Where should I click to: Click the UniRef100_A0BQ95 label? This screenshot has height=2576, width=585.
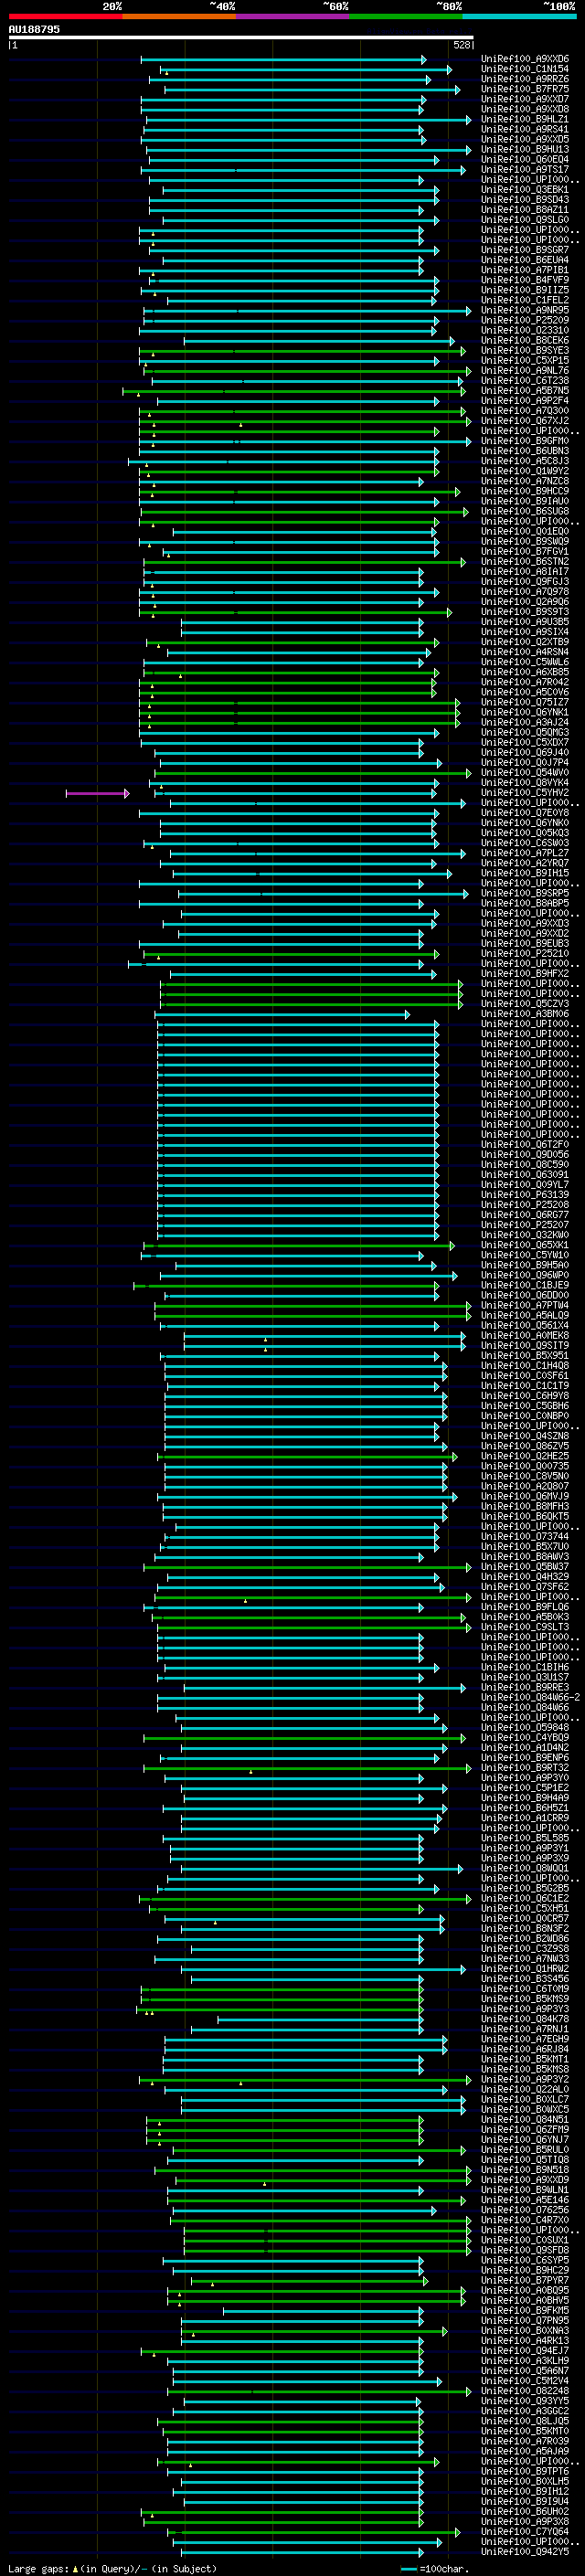(525, 2290)
